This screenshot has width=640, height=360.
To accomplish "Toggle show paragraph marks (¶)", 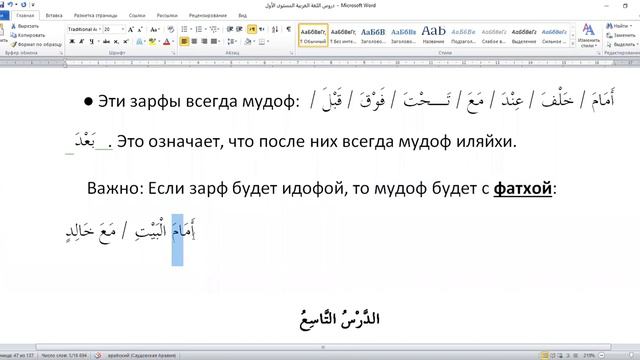I will [x=289, y=29].
